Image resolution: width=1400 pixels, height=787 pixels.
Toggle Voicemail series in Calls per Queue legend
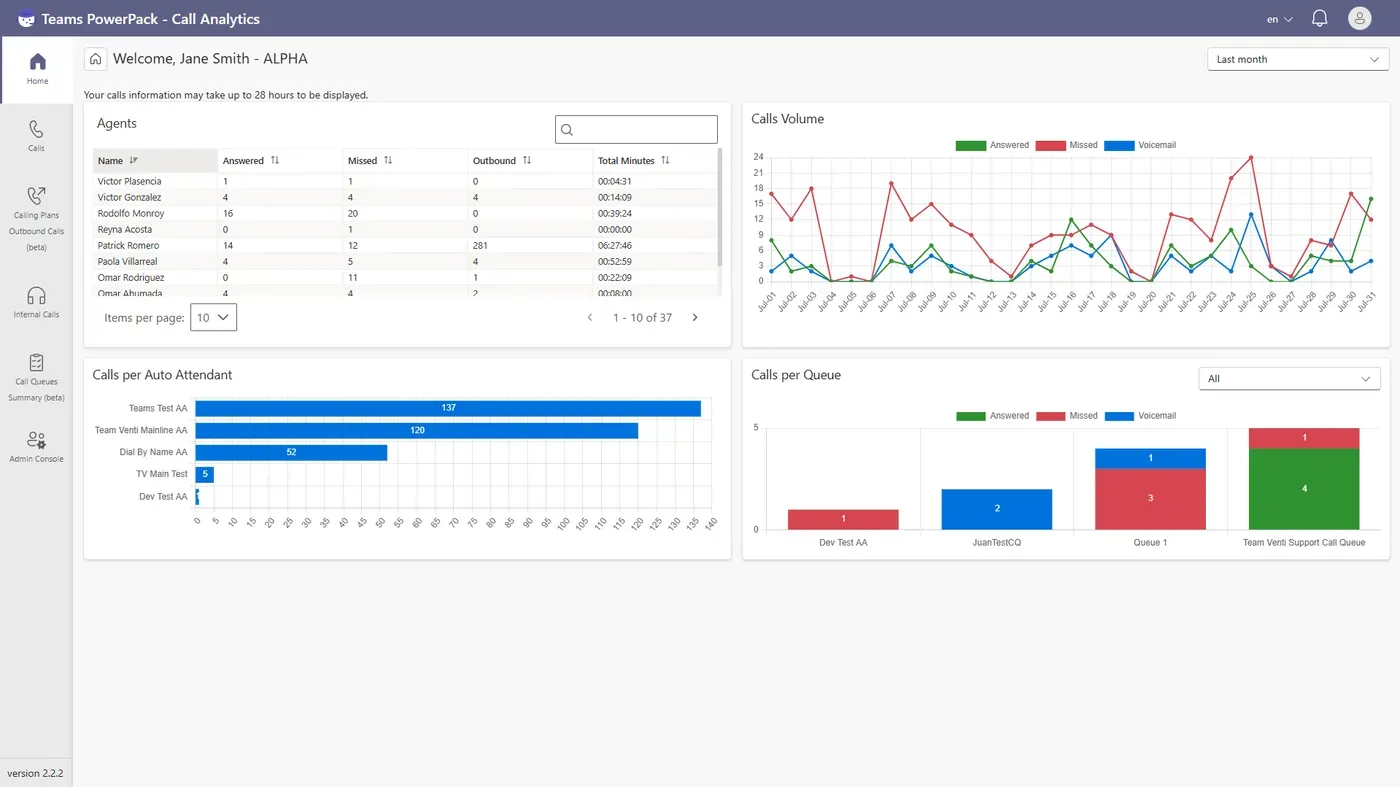click(x=1140, y=415)
